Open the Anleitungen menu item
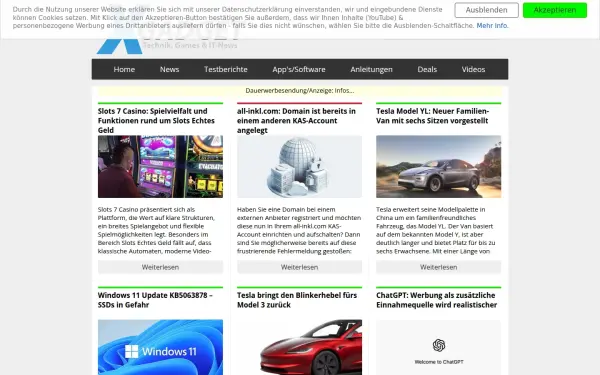This screenshot has width=600, height=375. [x=371, y=69]
